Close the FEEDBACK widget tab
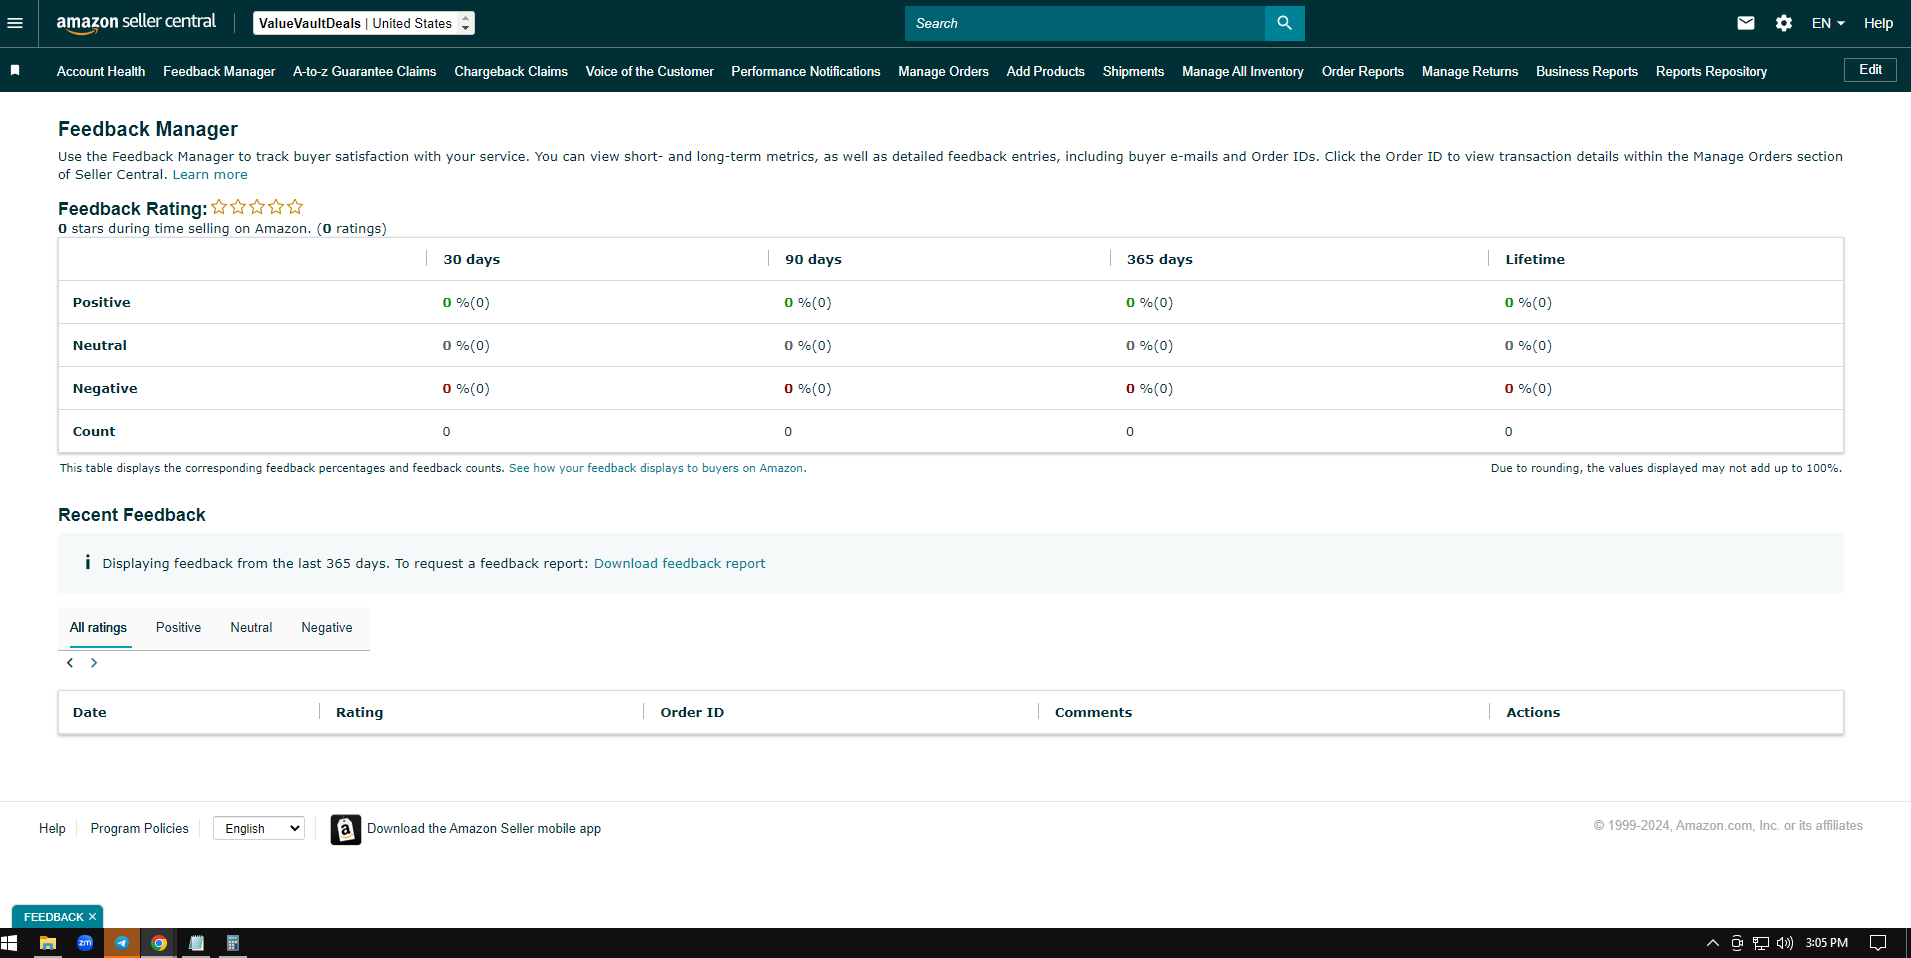Image resolution: width=1911 pixels, height=958 pixels. click(92, 917)
